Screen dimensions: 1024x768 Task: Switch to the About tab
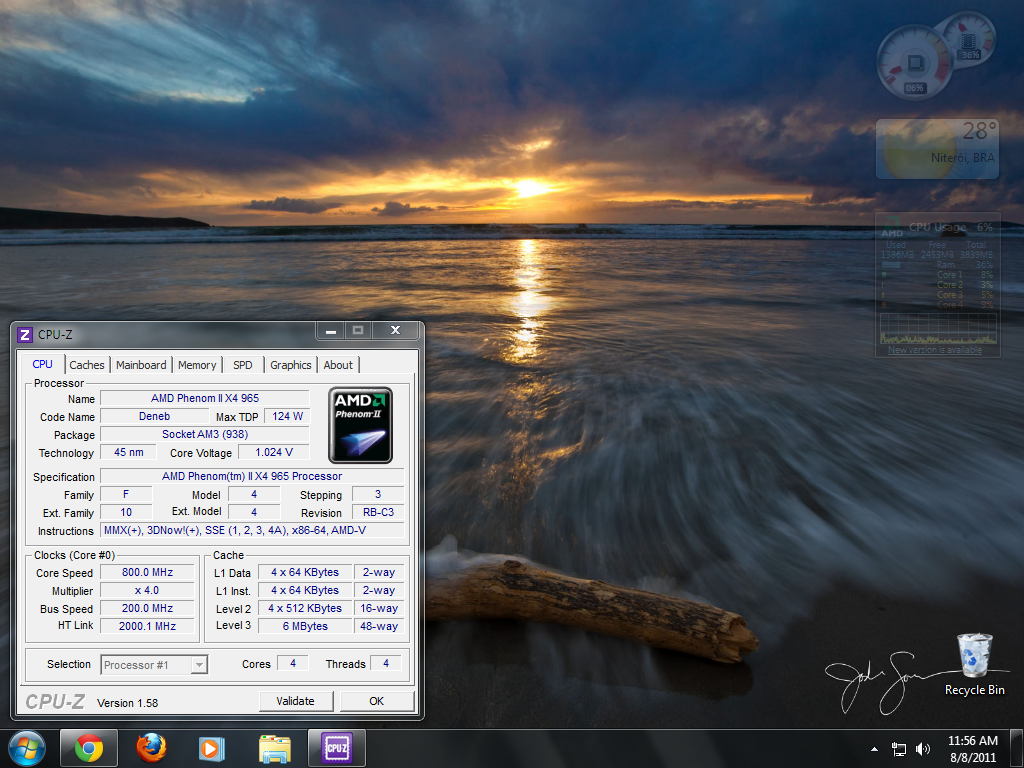pyautogui.click(x=338, y=365)
